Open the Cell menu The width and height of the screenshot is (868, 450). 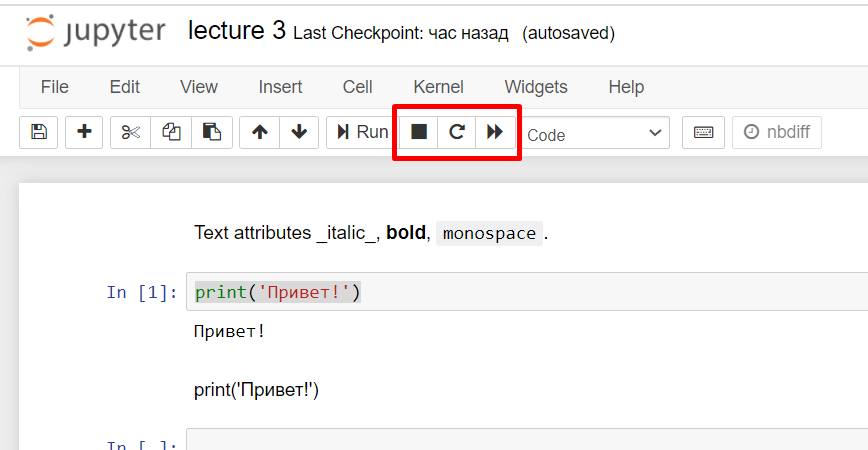click(x=357, y=87)
